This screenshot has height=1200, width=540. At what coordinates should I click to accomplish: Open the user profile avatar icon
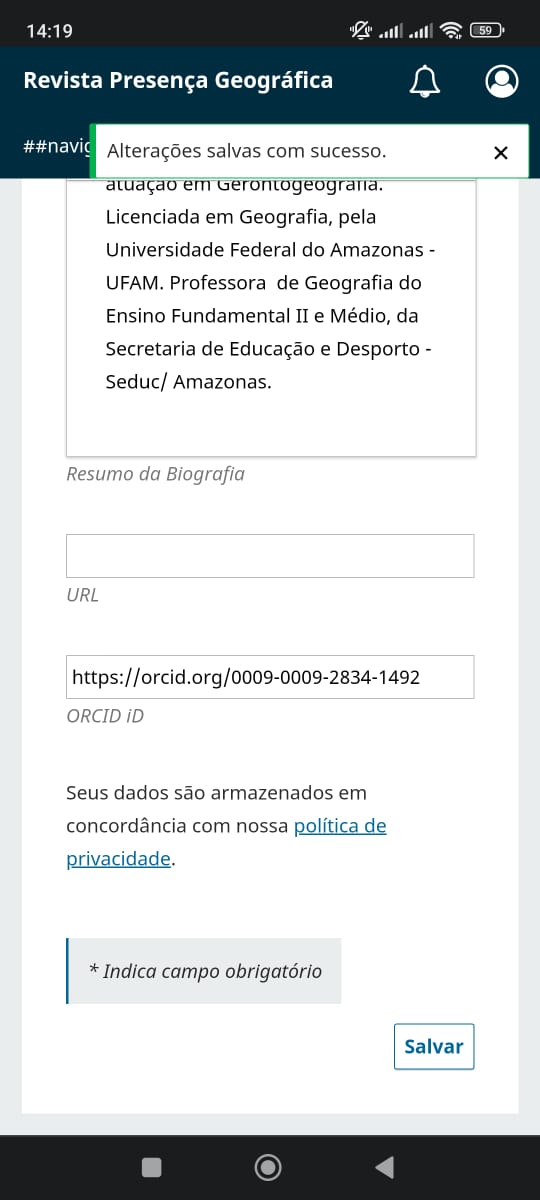502,81
